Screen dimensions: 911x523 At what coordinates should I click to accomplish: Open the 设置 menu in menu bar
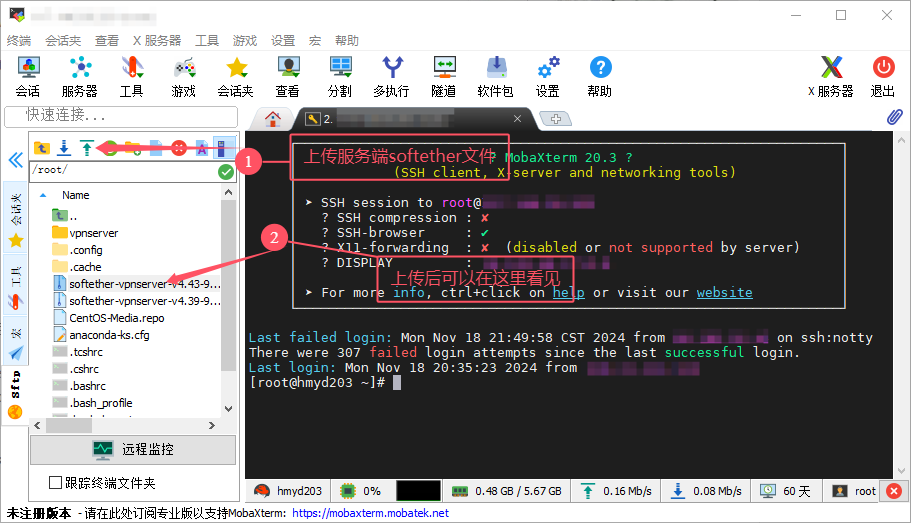click(x=283, y=41)
